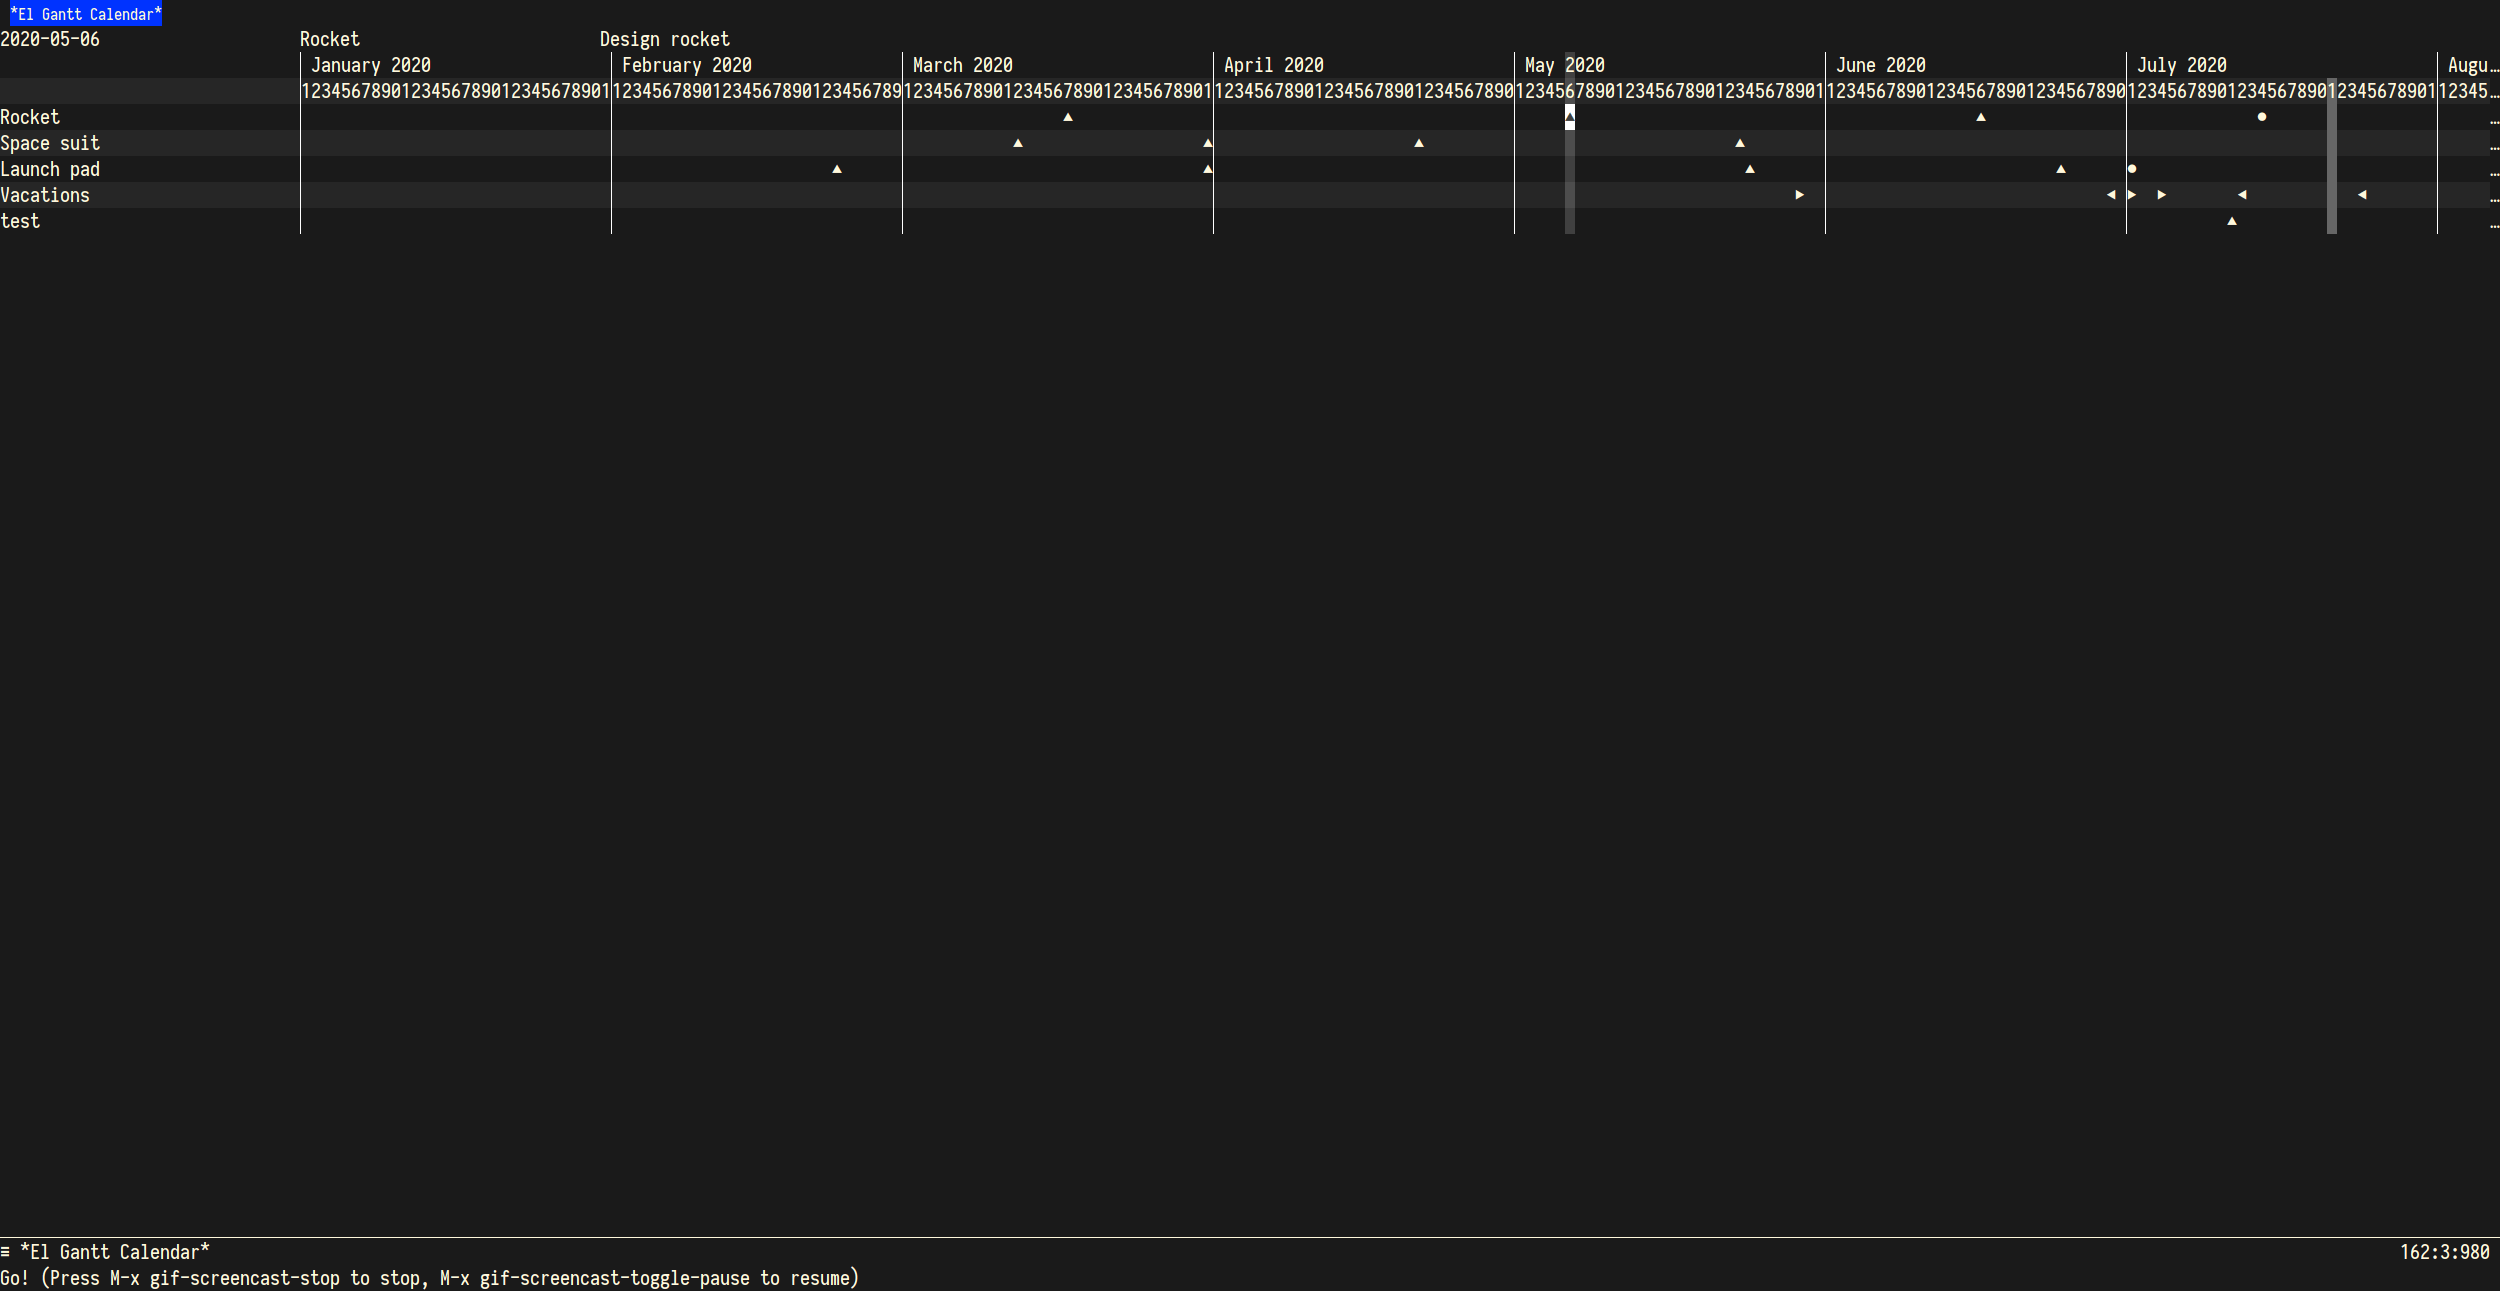This screenshot has width=2500, height=1291.
Task: Click the Space suit triangle marker in May
Action: [1740, 143]
